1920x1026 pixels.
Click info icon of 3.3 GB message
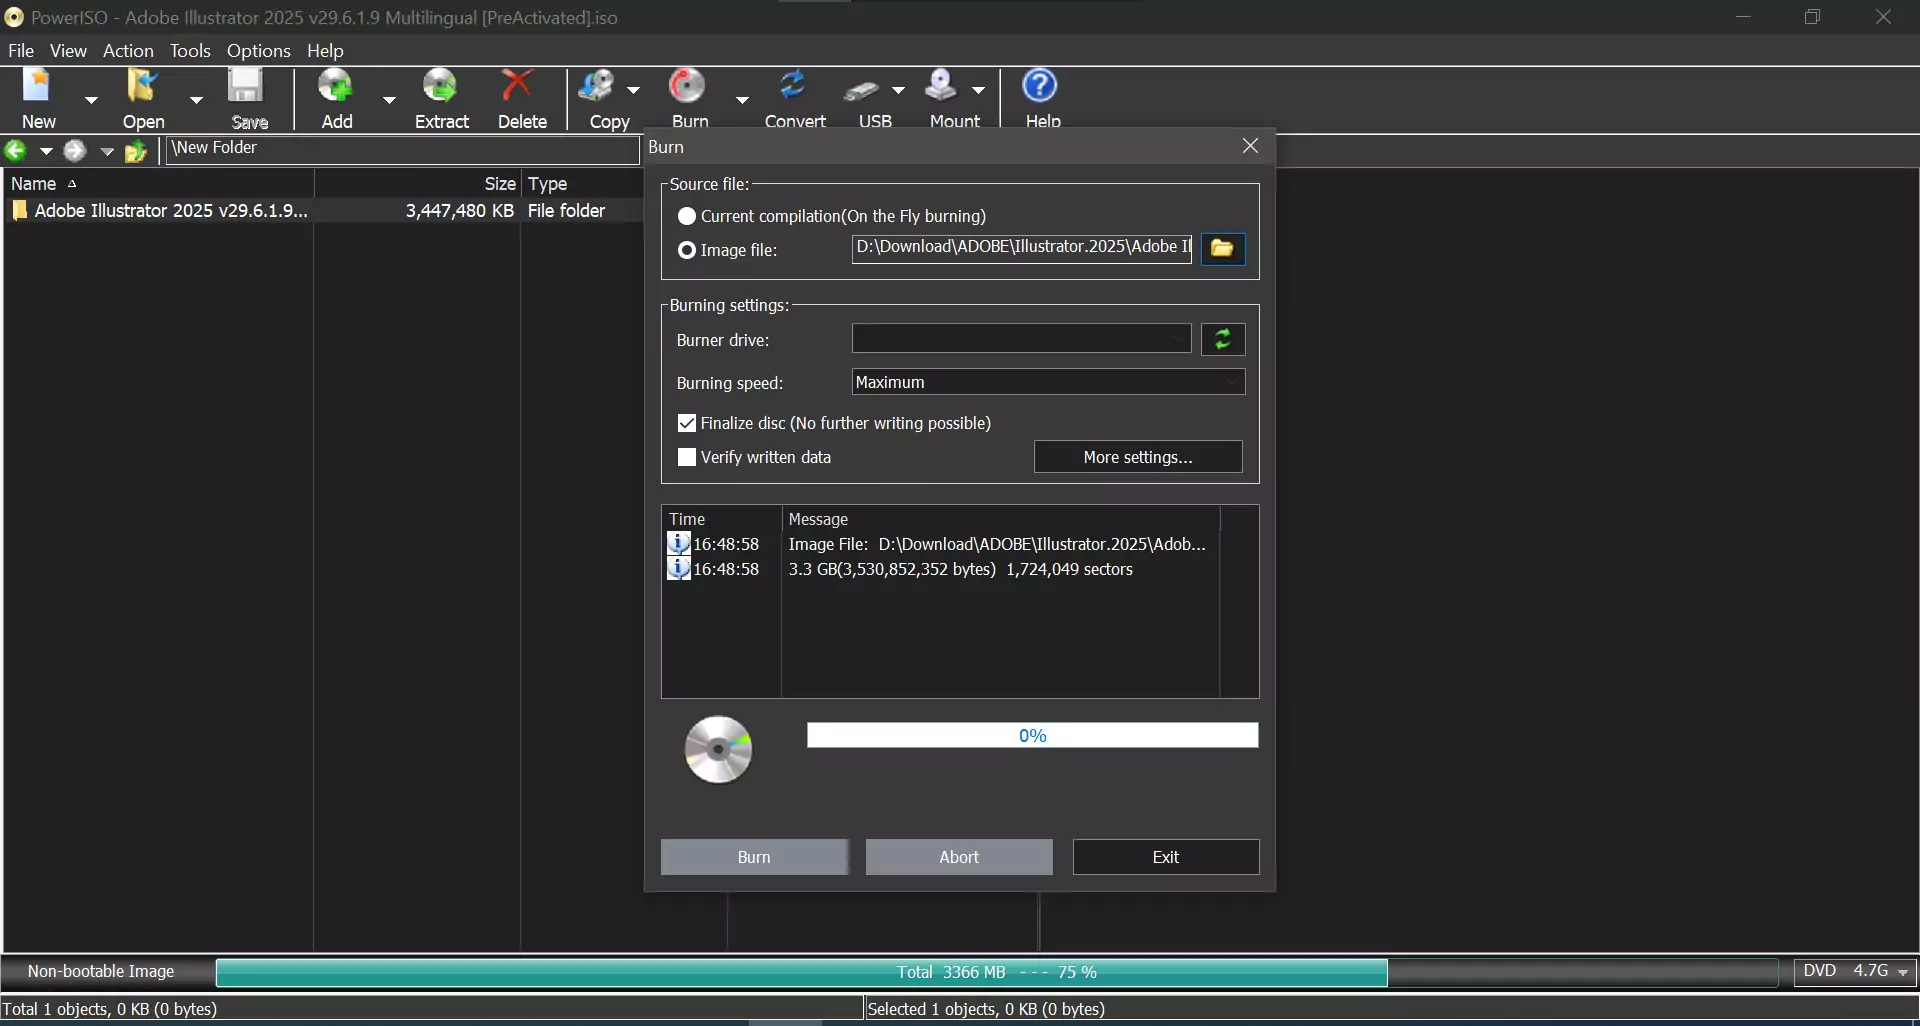[x=678, y=568]
